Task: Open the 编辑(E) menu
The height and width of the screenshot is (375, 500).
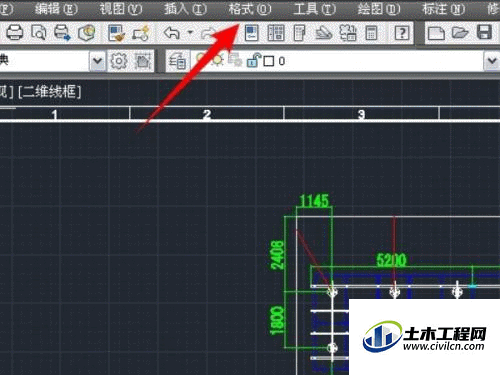Action: click(x=56, y=9)
